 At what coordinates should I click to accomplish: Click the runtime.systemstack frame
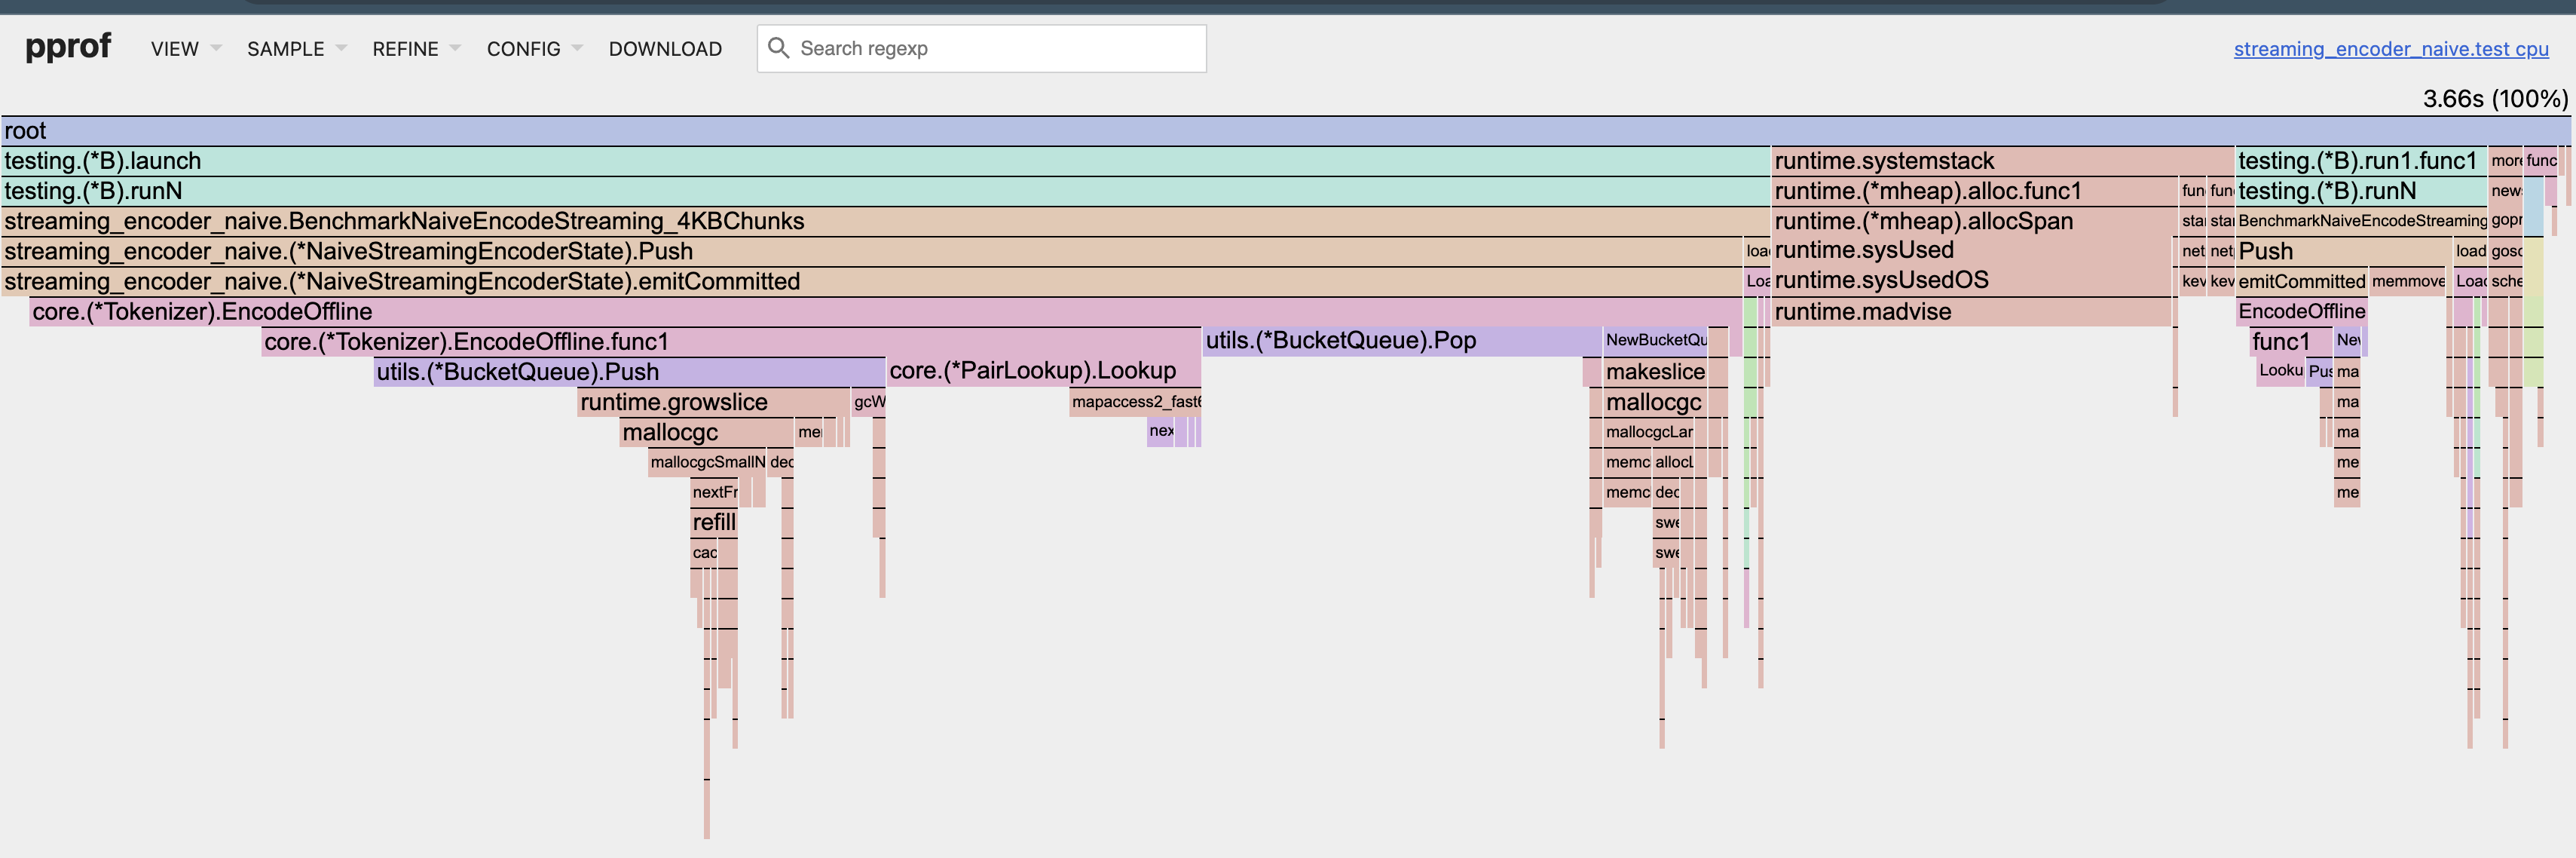(x=1950, y=160)
